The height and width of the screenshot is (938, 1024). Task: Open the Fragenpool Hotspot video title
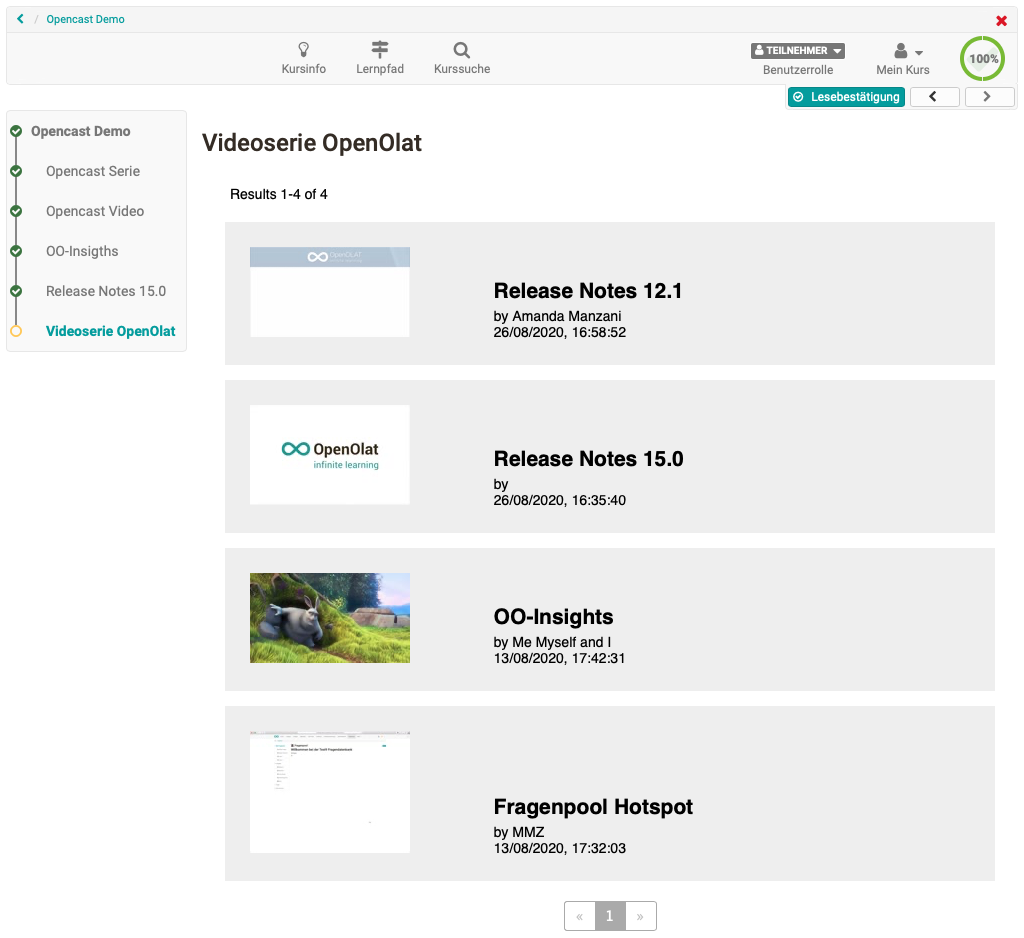(x=593, y=807)
